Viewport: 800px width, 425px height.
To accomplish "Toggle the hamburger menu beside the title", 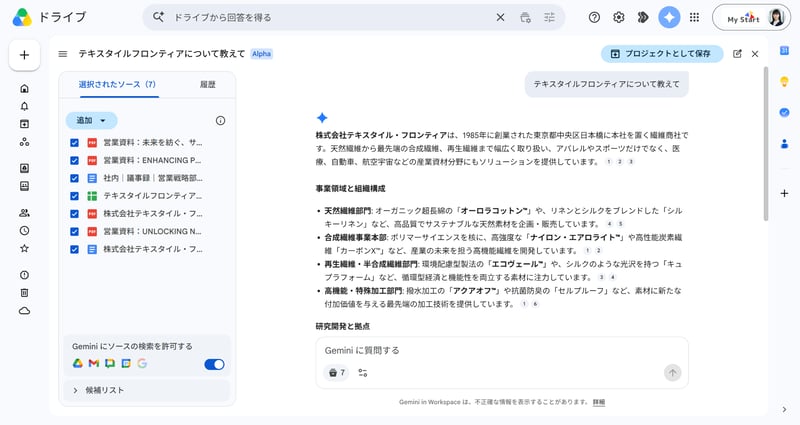I will coord(63,54).
